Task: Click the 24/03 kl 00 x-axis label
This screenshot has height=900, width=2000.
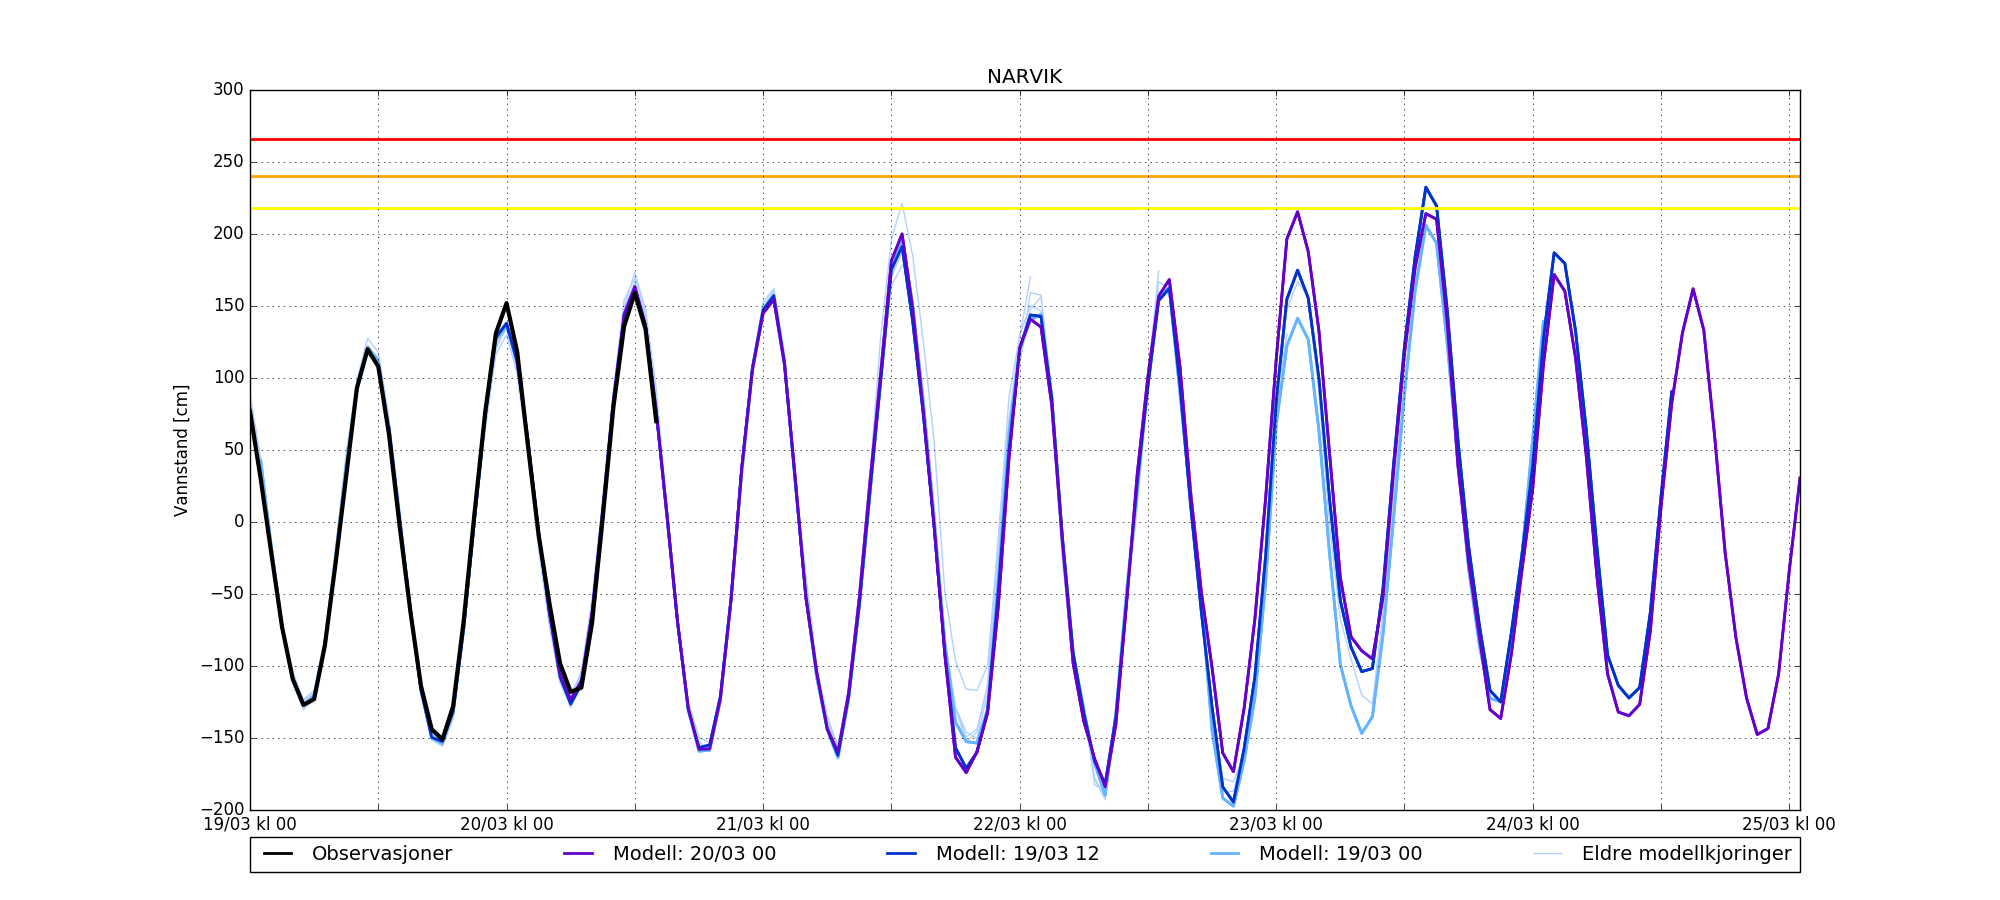Action: pyautogui.click(x=1532, y=825)
